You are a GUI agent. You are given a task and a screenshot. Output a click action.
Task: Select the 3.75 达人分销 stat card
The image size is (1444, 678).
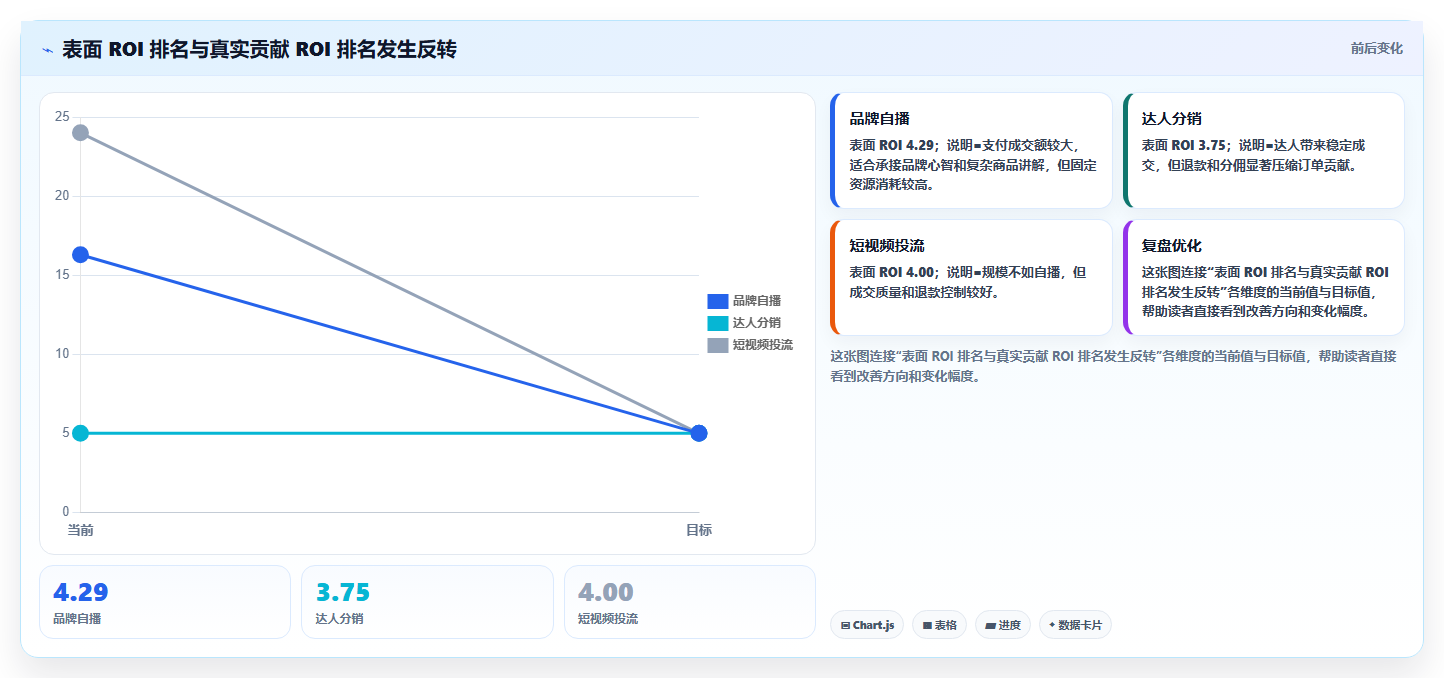pyautogui.click(x=427, y=602)
